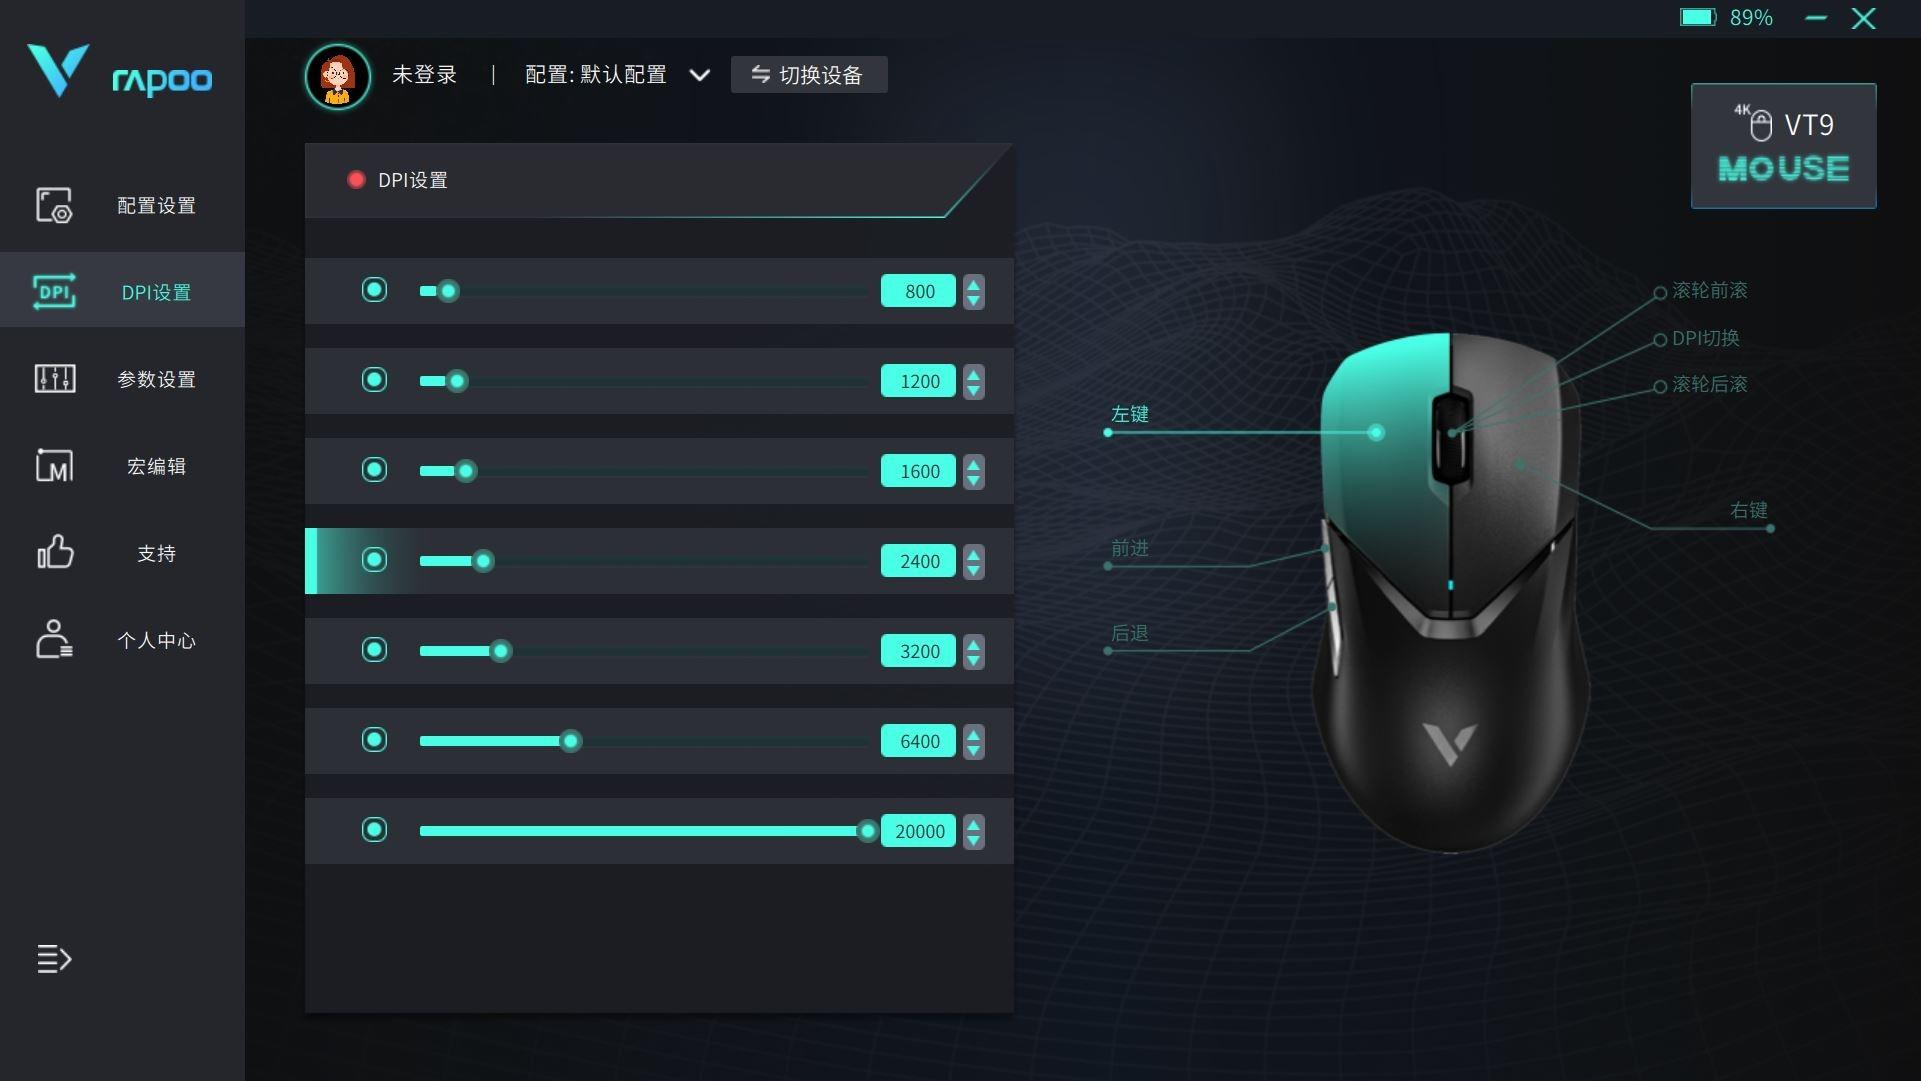Click the 支持 thumbs-up icon
1921x1081 pixels.
point(55,552)
